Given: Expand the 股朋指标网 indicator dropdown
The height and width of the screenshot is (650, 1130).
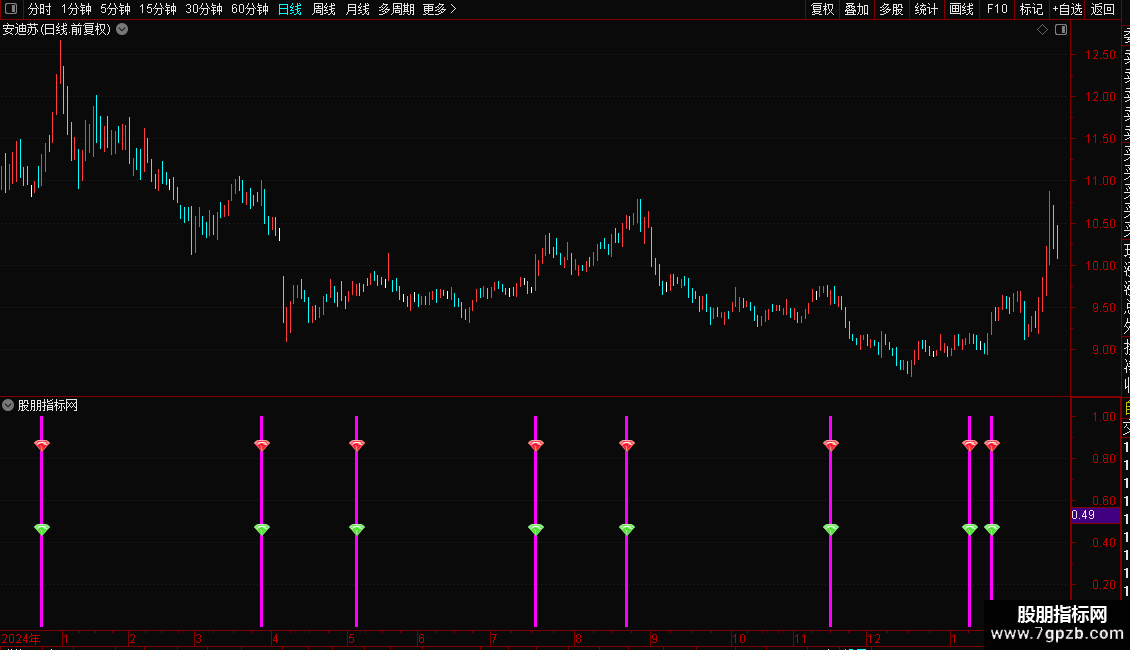Looking at the screenshot, I should point(8,405).
